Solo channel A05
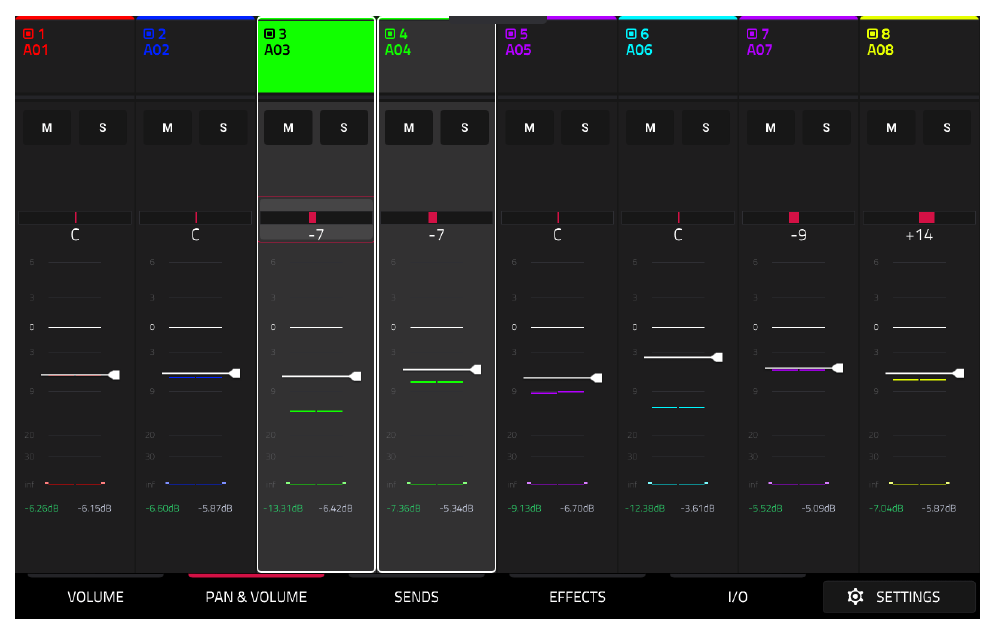The height and width of the screenshot is (636, 996). coord(585,128)
